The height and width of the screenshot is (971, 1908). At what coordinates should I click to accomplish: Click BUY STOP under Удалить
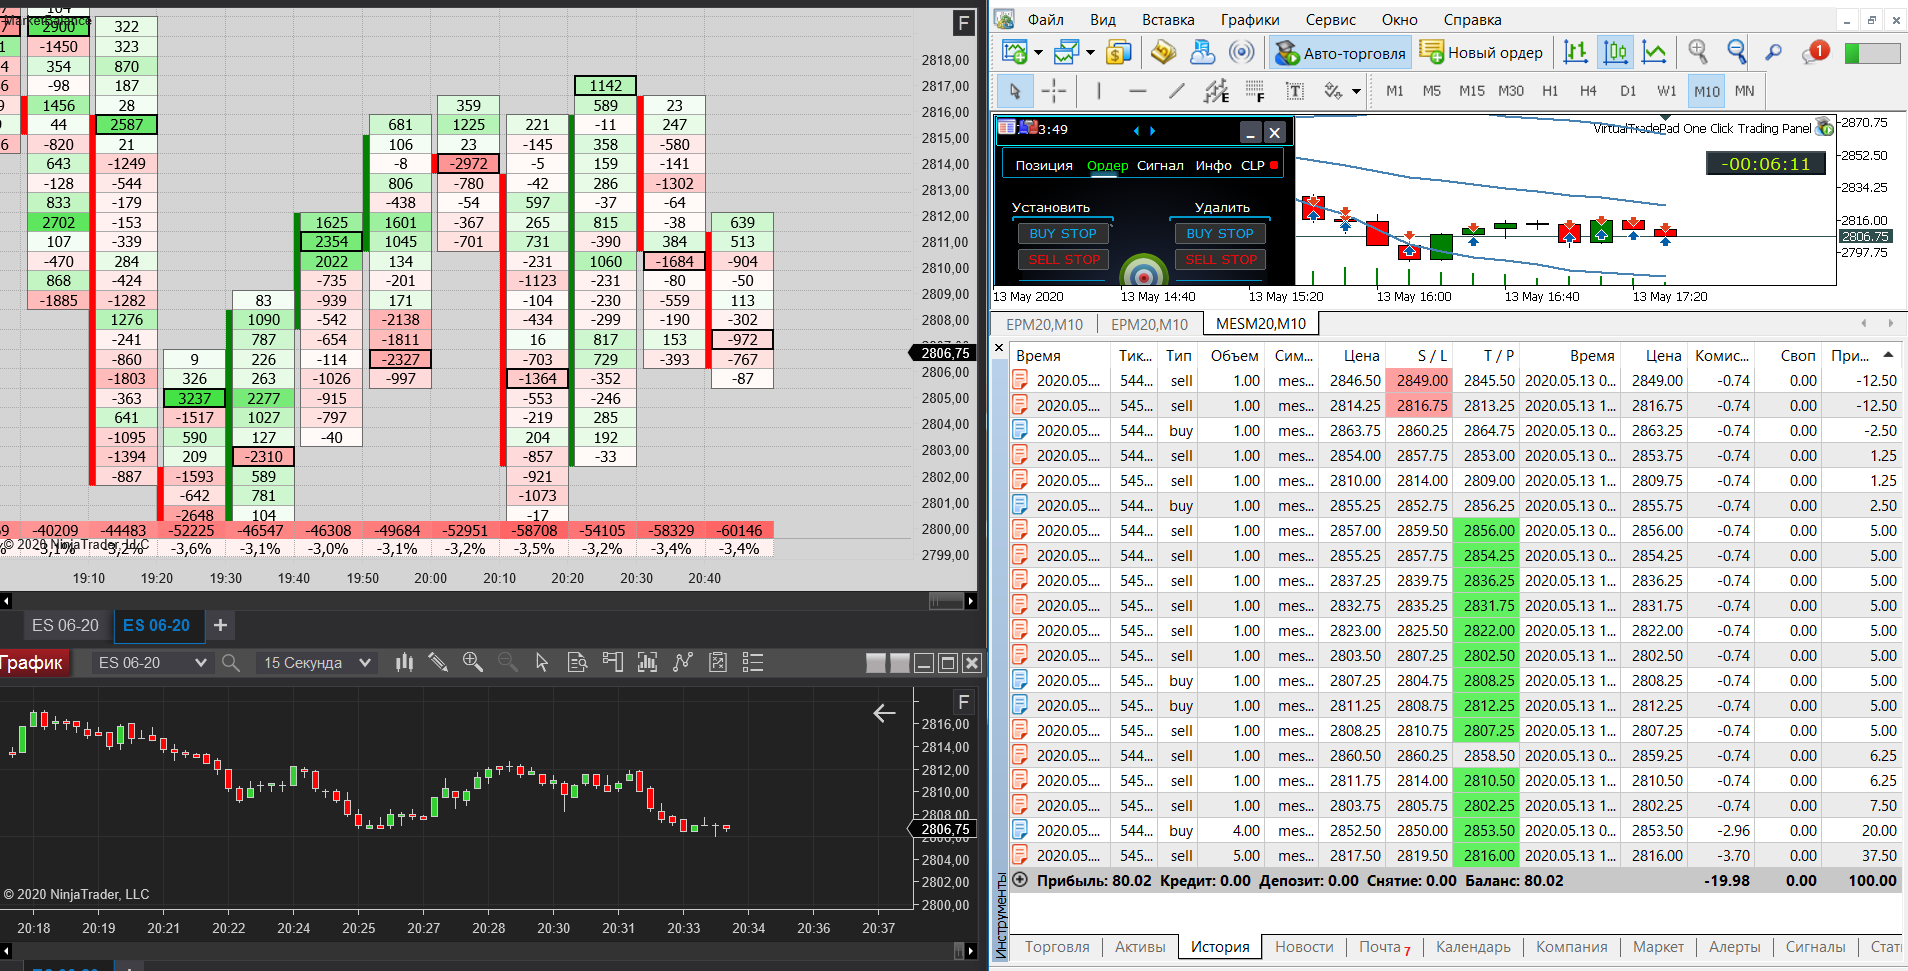[1220, 233]
